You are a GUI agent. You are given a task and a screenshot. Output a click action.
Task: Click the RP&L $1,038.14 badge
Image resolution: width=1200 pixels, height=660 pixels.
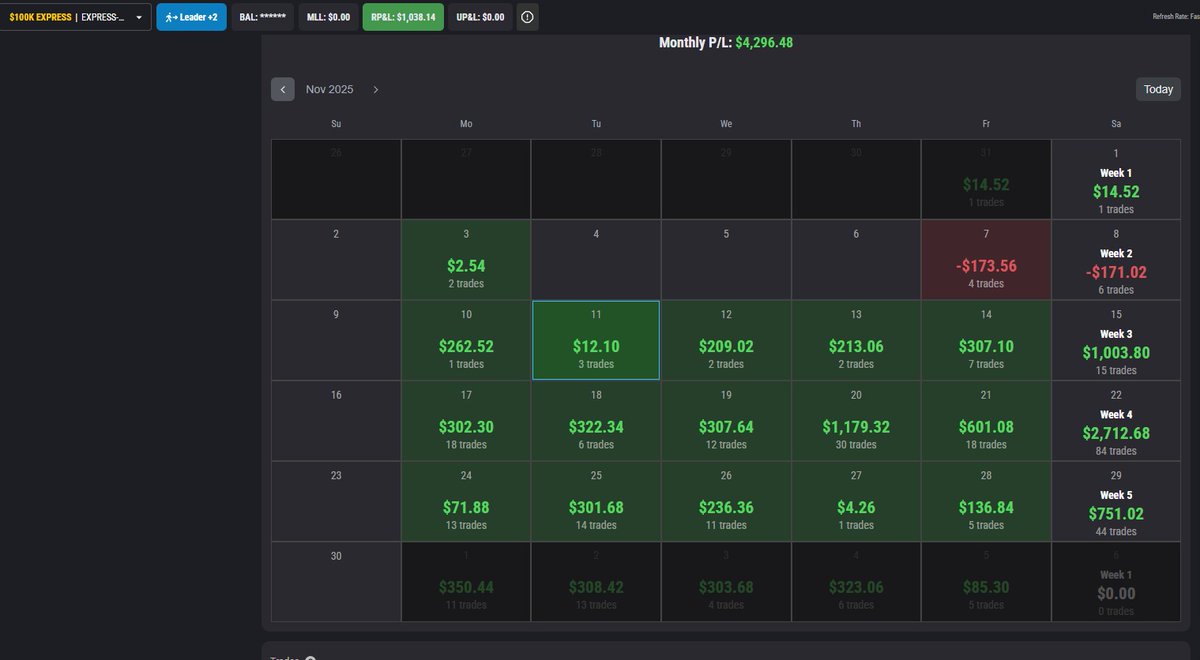tap(403, 17)
